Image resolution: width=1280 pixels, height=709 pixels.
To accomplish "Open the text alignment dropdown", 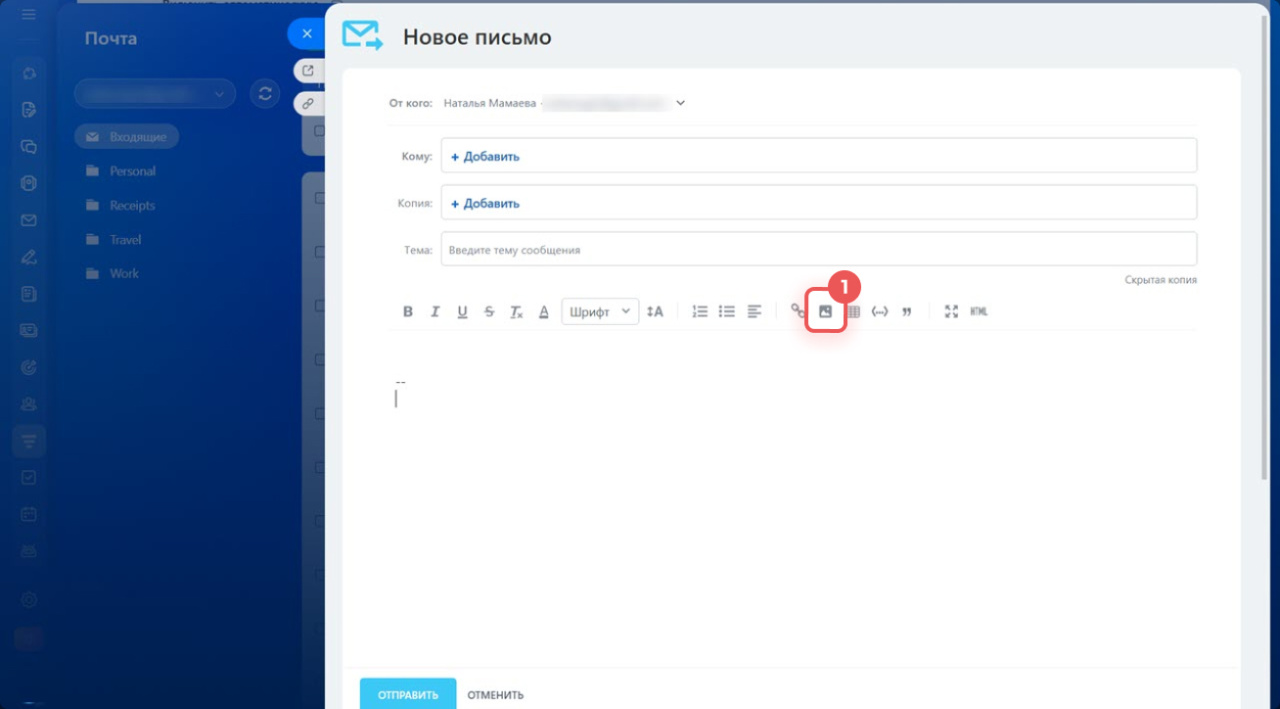I will point(755,312).
